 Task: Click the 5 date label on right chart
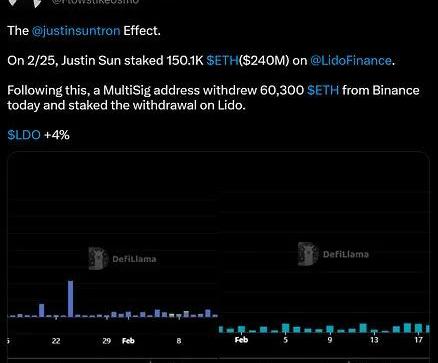tap(285, 340)
